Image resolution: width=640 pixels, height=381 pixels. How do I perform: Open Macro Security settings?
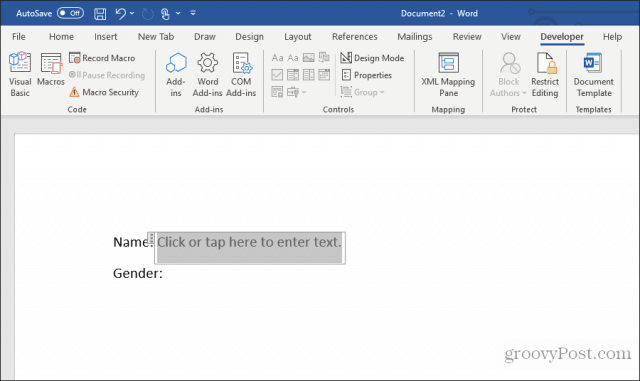[104, 92]
